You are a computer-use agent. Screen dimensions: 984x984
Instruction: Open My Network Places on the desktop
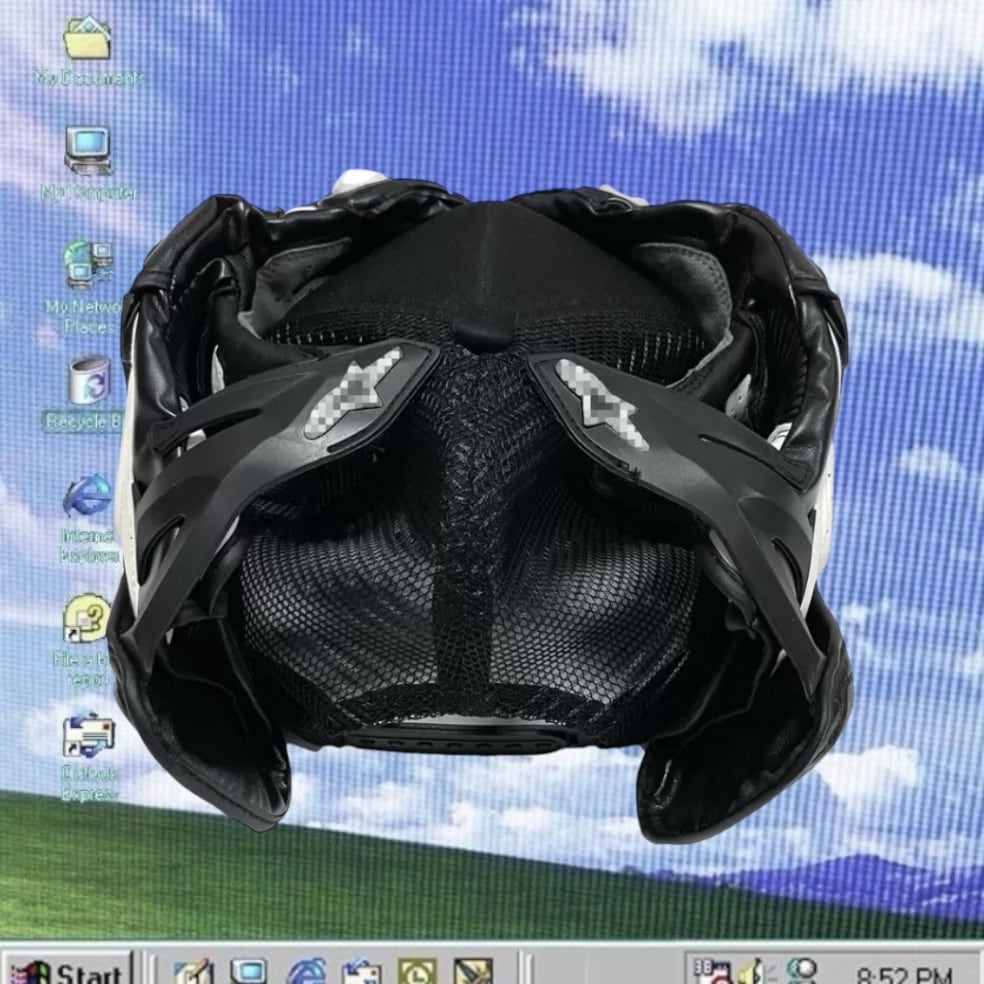(x=88, y=264)
